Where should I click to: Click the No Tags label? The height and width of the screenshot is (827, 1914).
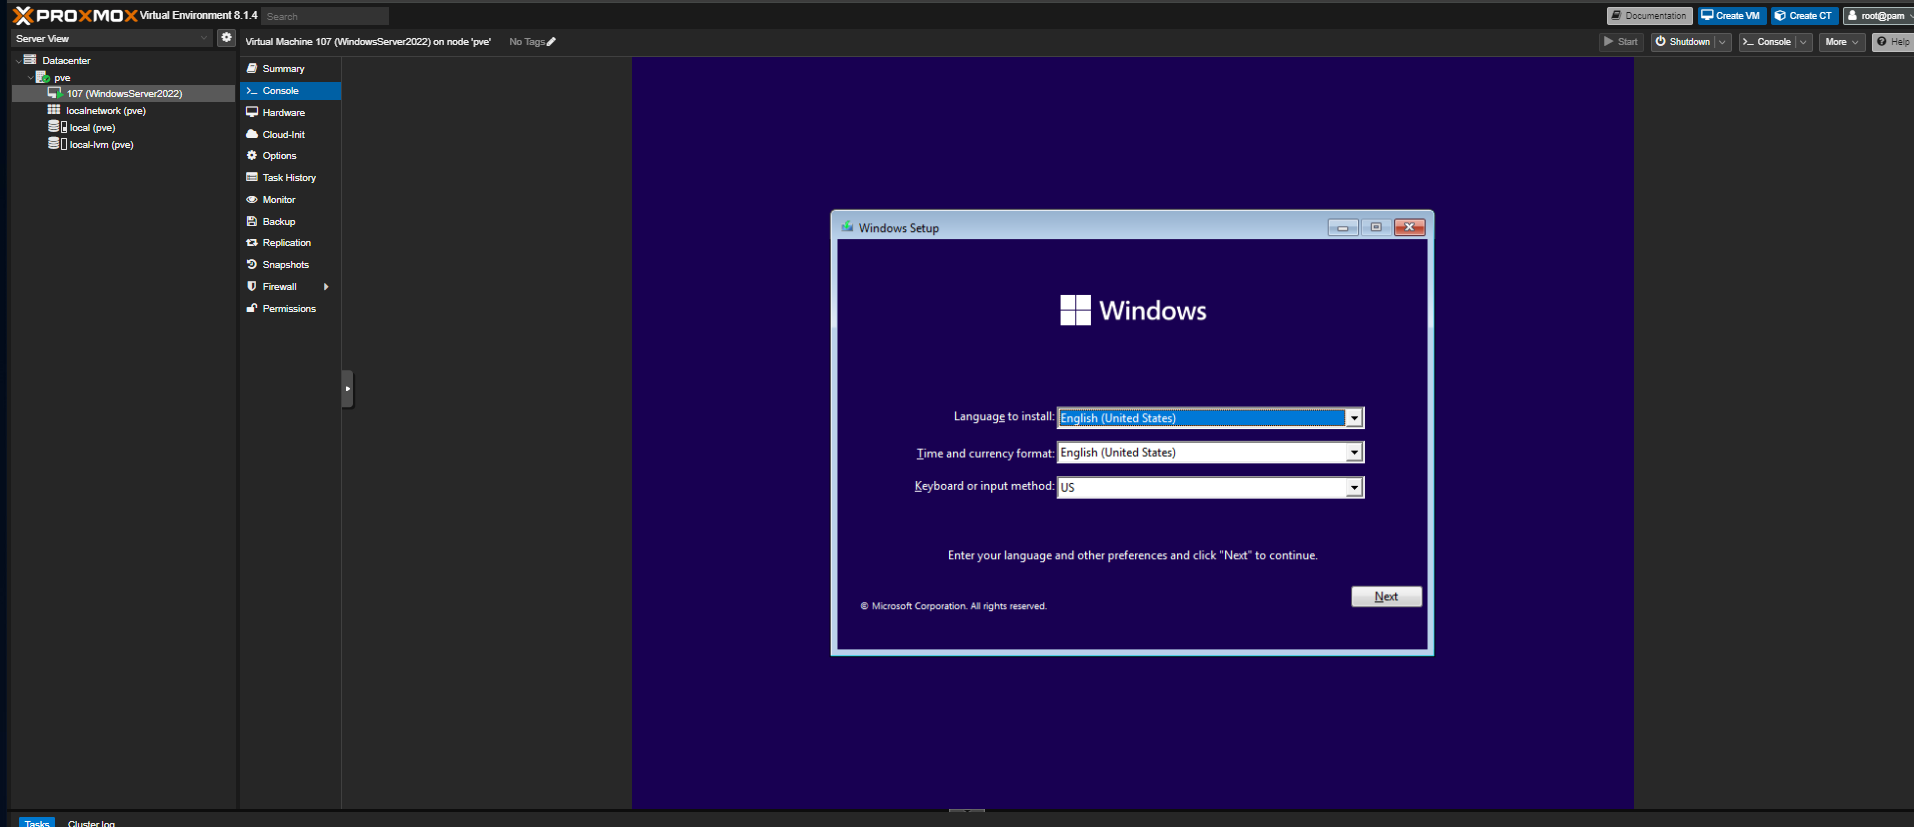526,42
